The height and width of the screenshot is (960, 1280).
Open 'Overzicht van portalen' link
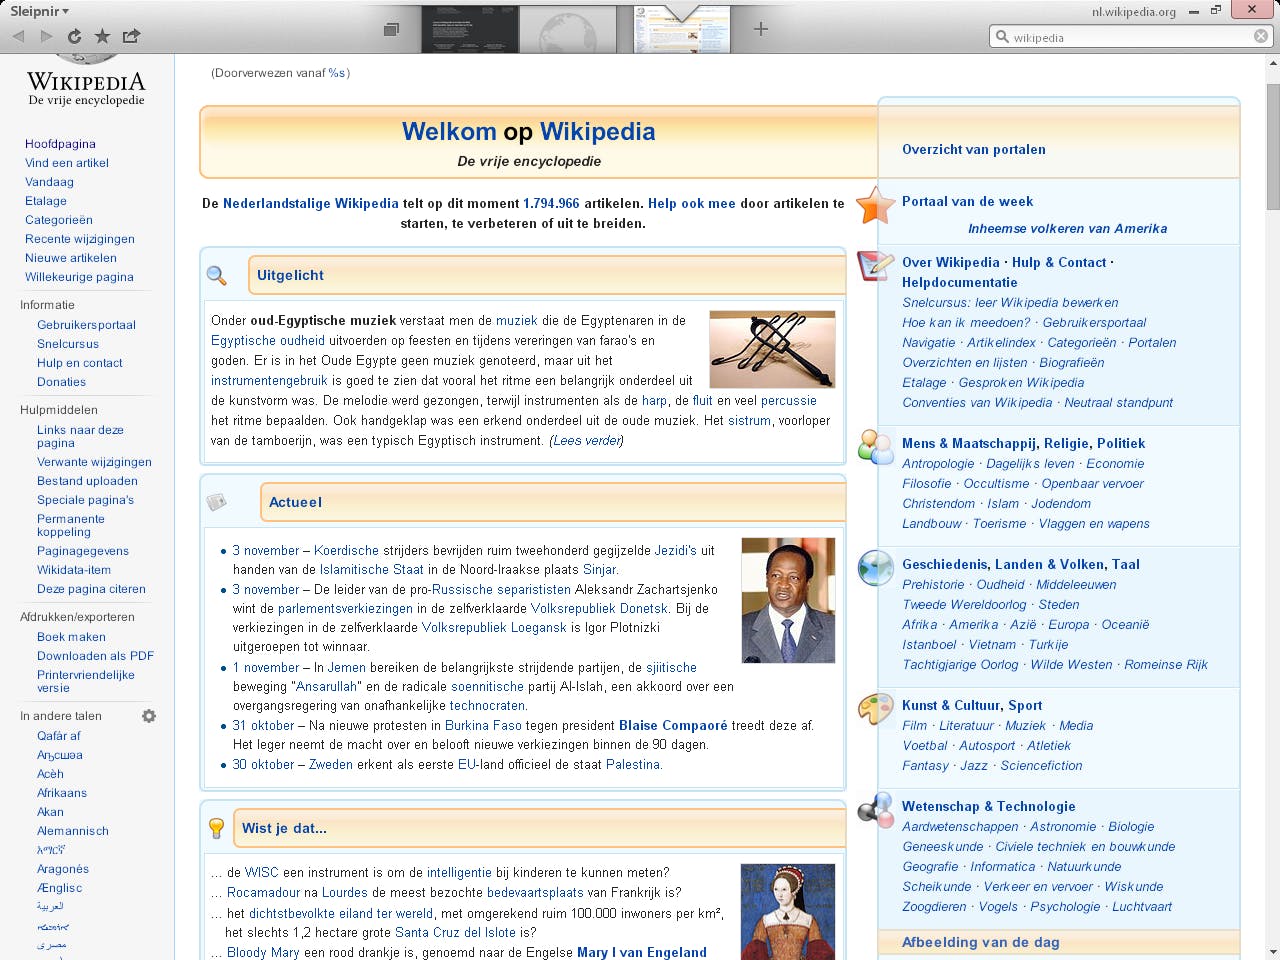click(x=974, y=150)
